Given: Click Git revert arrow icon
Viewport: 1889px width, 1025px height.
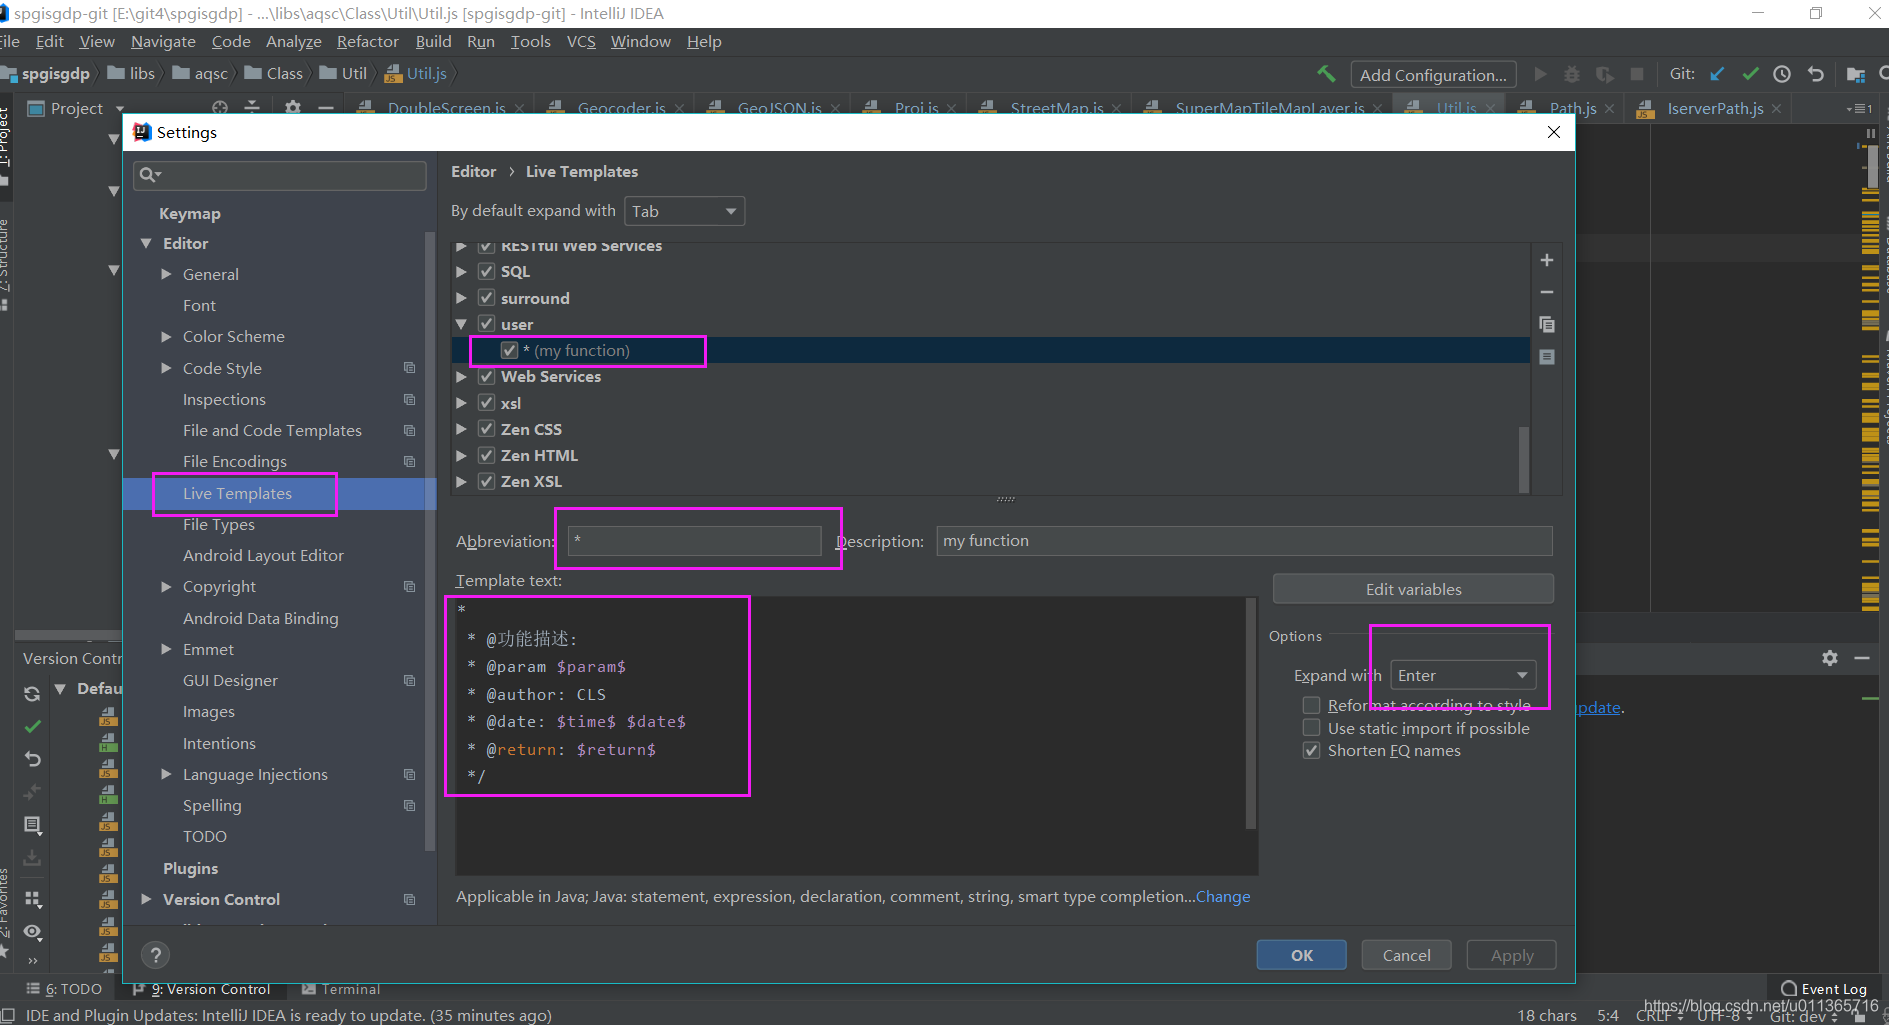Looking at the screenshot, I should click(1816, 74).
